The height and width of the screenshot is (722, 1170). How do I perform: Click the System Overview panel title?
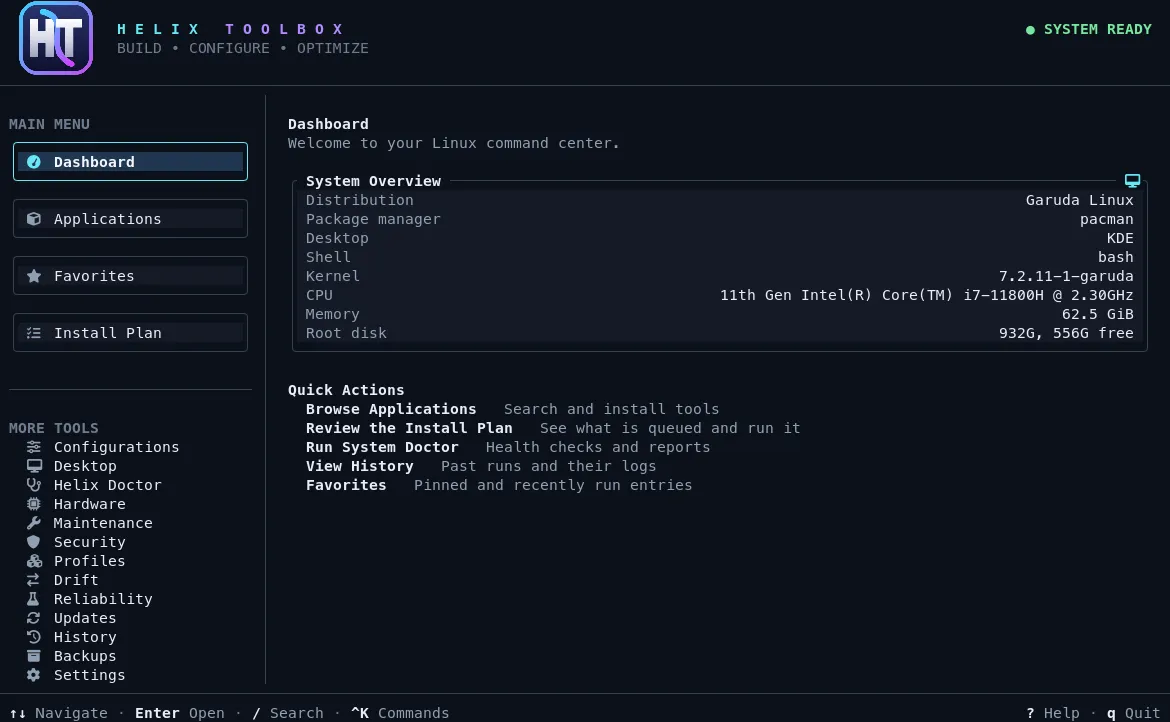tap(373, 181)
